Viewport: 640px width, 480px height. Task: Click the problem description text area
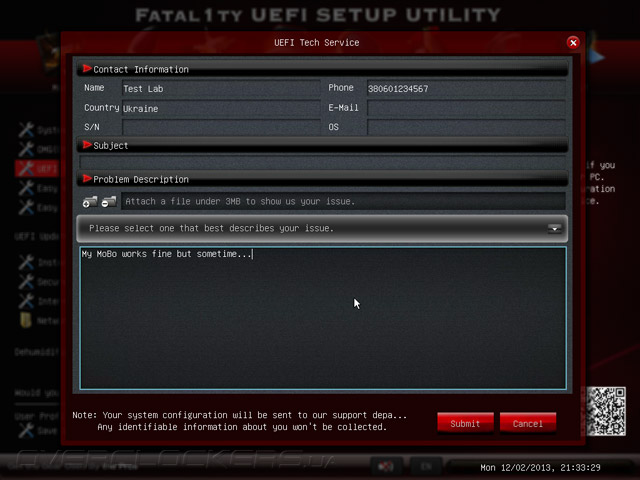point(323,318)
